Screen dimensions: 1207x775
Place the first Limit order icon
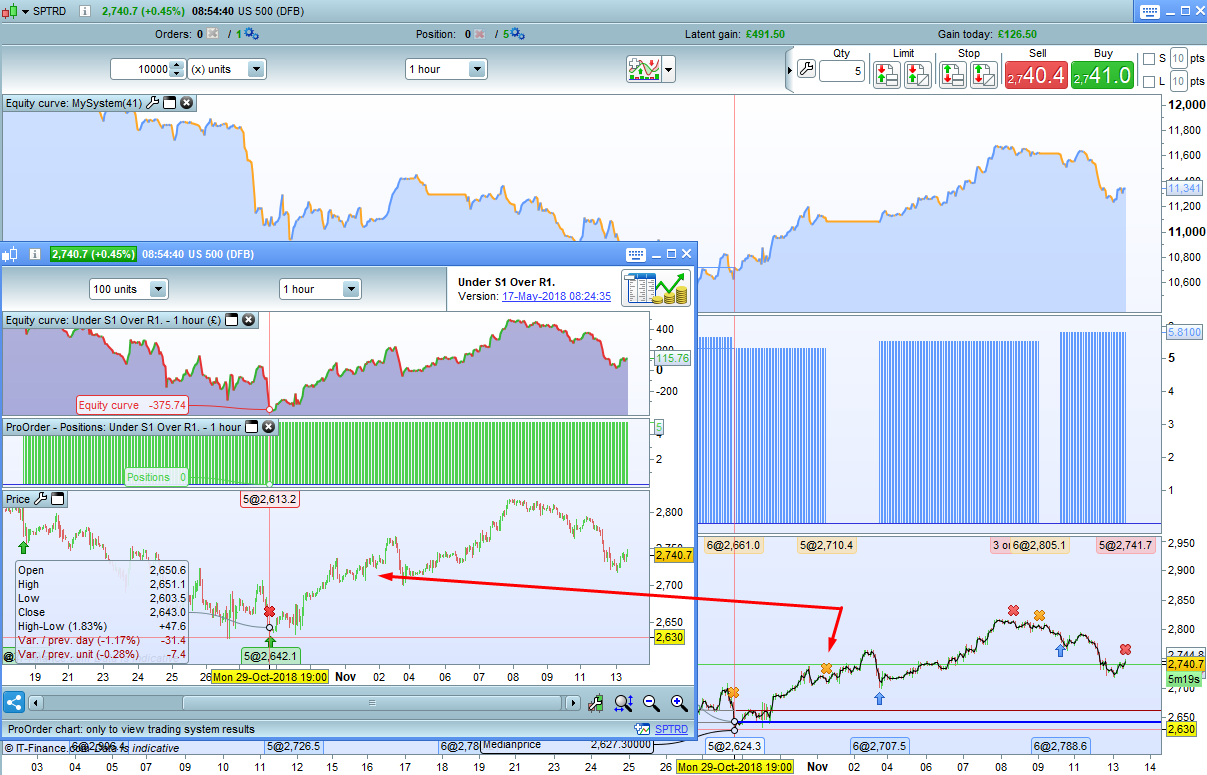coord(886,74)
